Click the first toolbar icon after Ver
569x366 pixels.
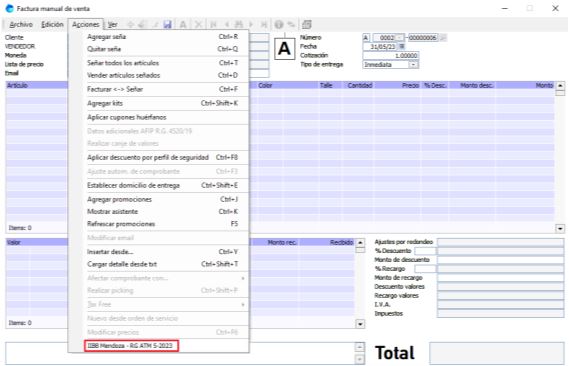coord(131,25)
